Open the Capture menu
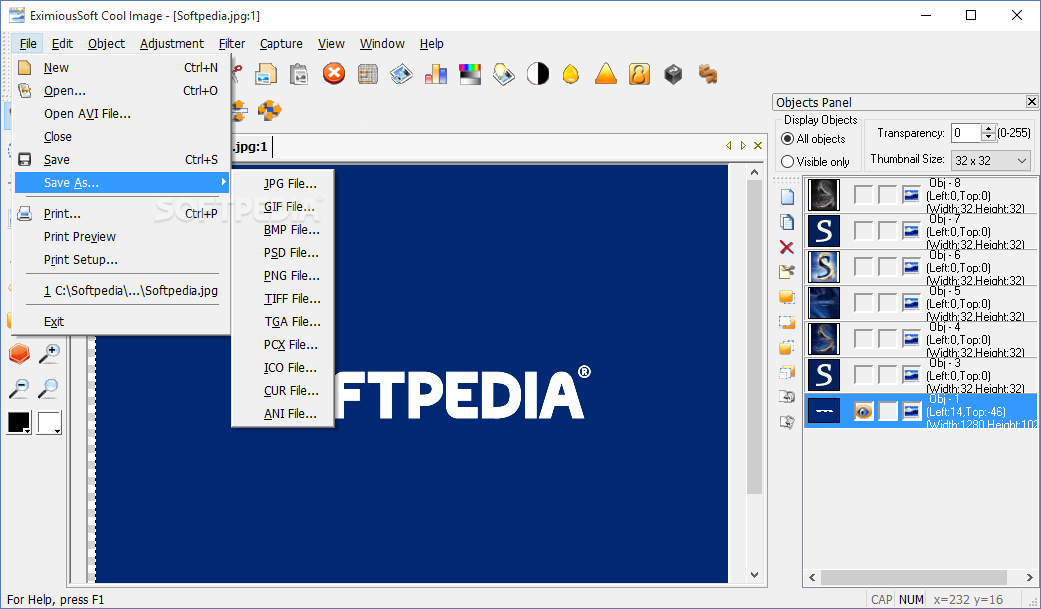 281,44
